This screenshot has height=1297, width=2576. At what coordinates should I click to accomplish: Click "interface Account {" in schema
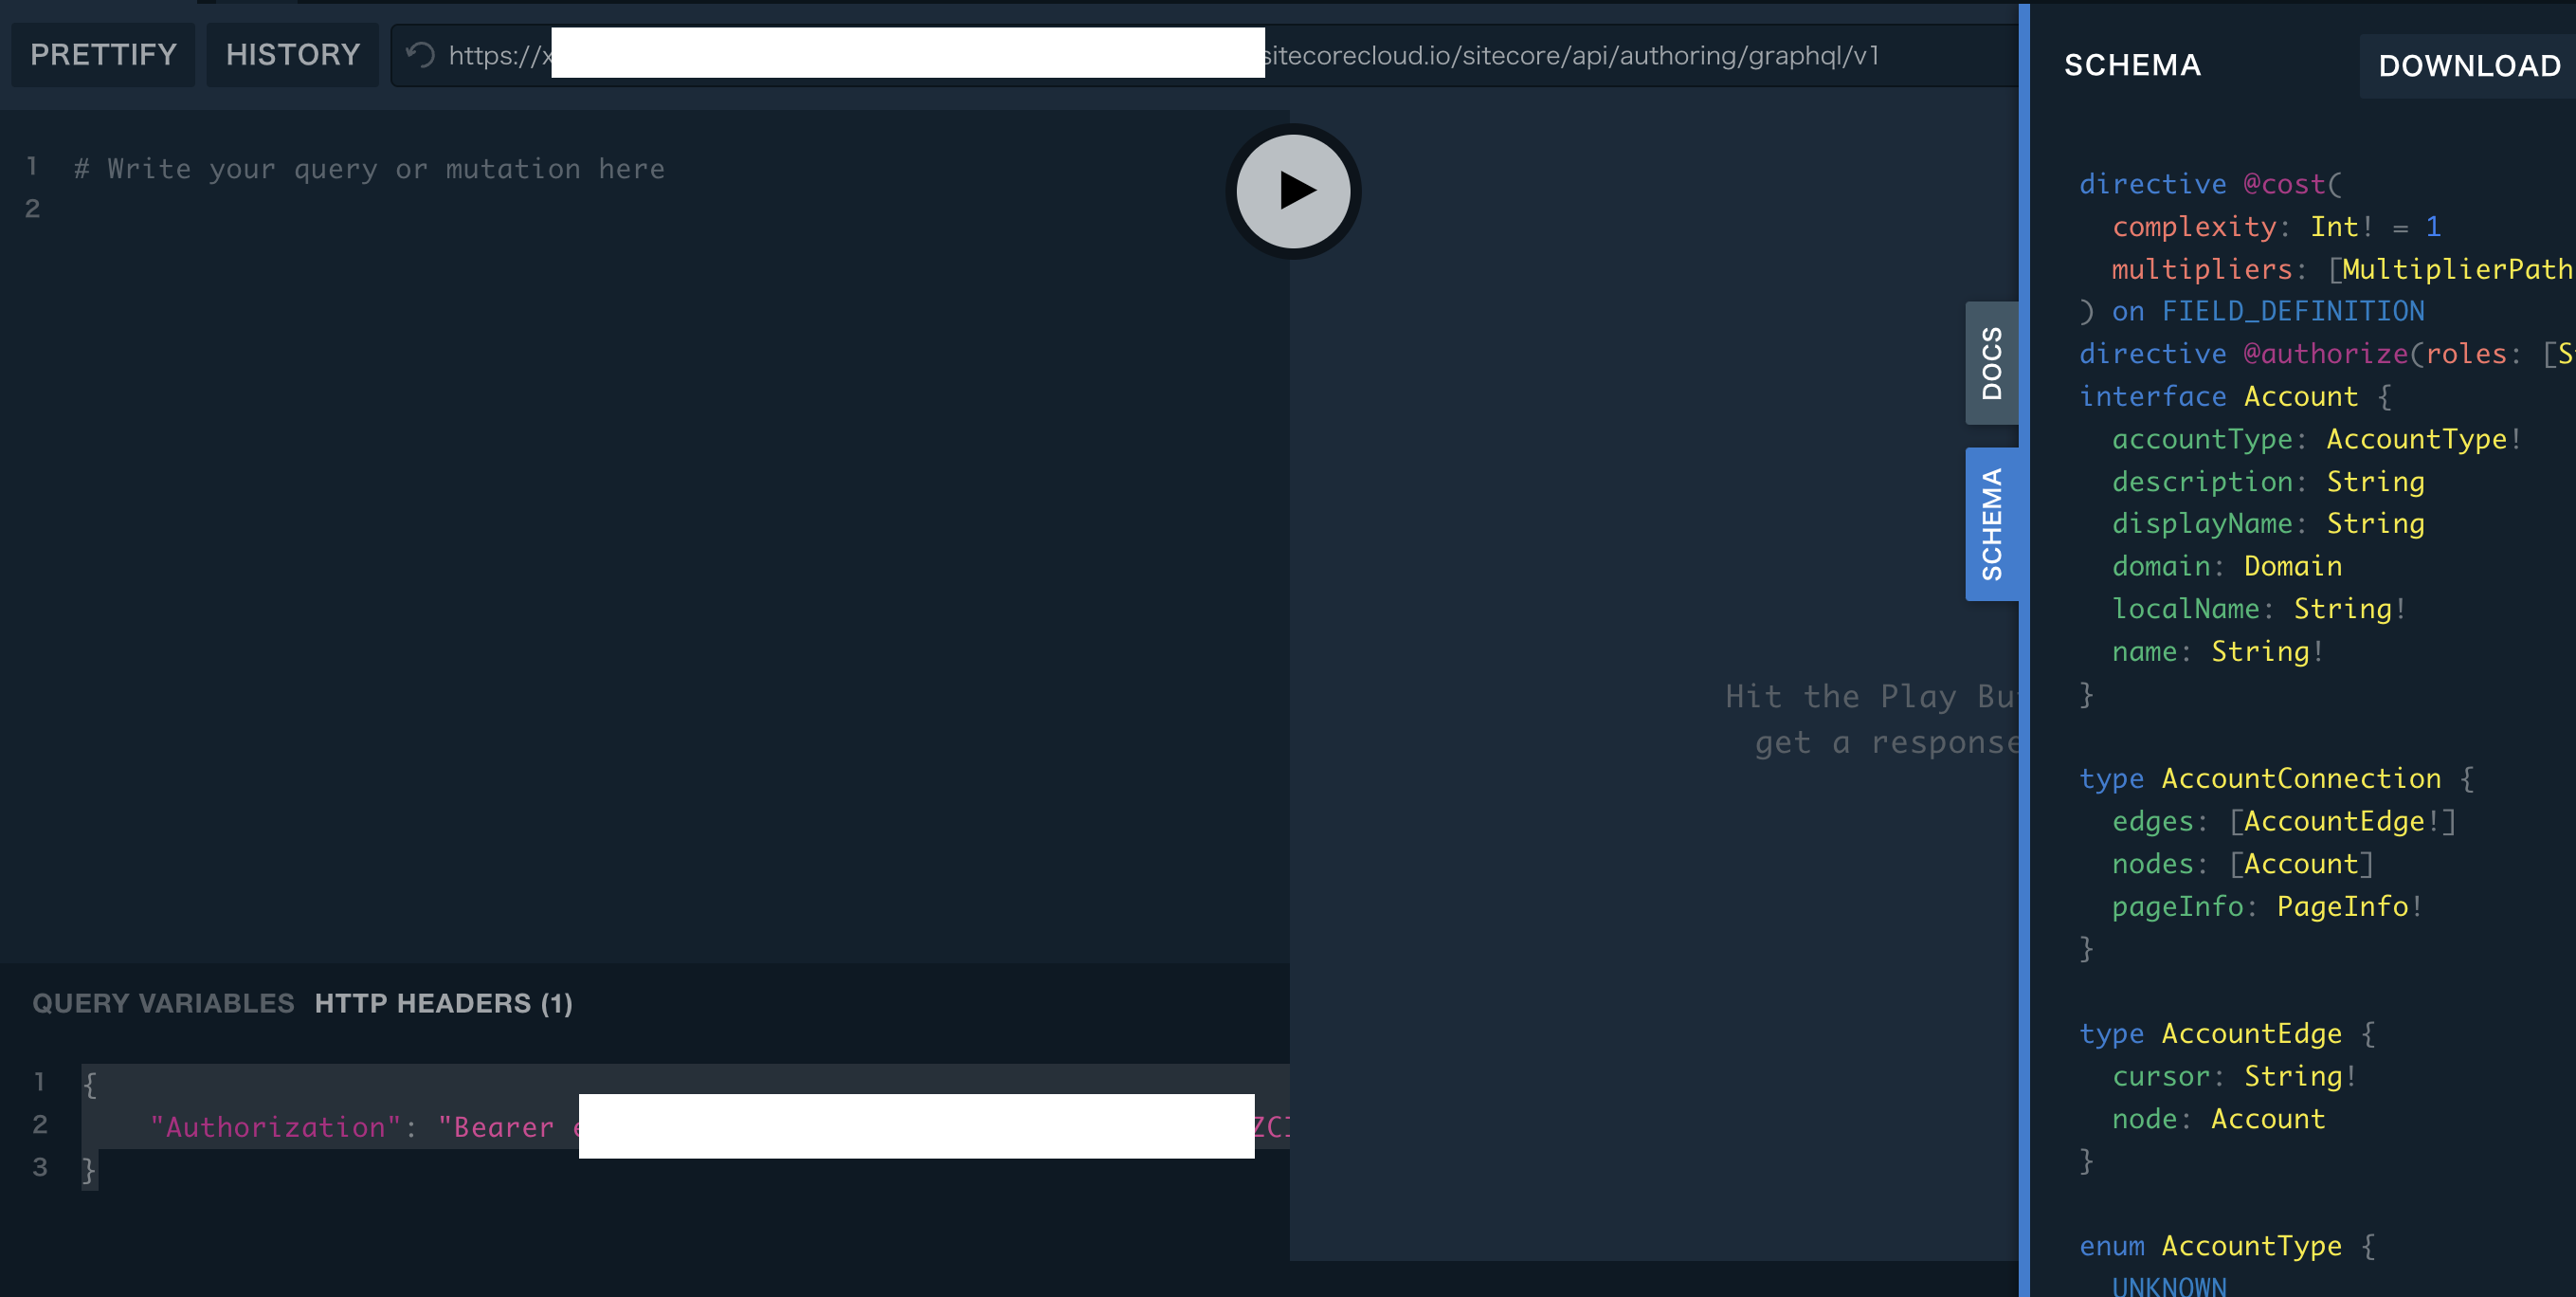click(x=2235, y=397)
